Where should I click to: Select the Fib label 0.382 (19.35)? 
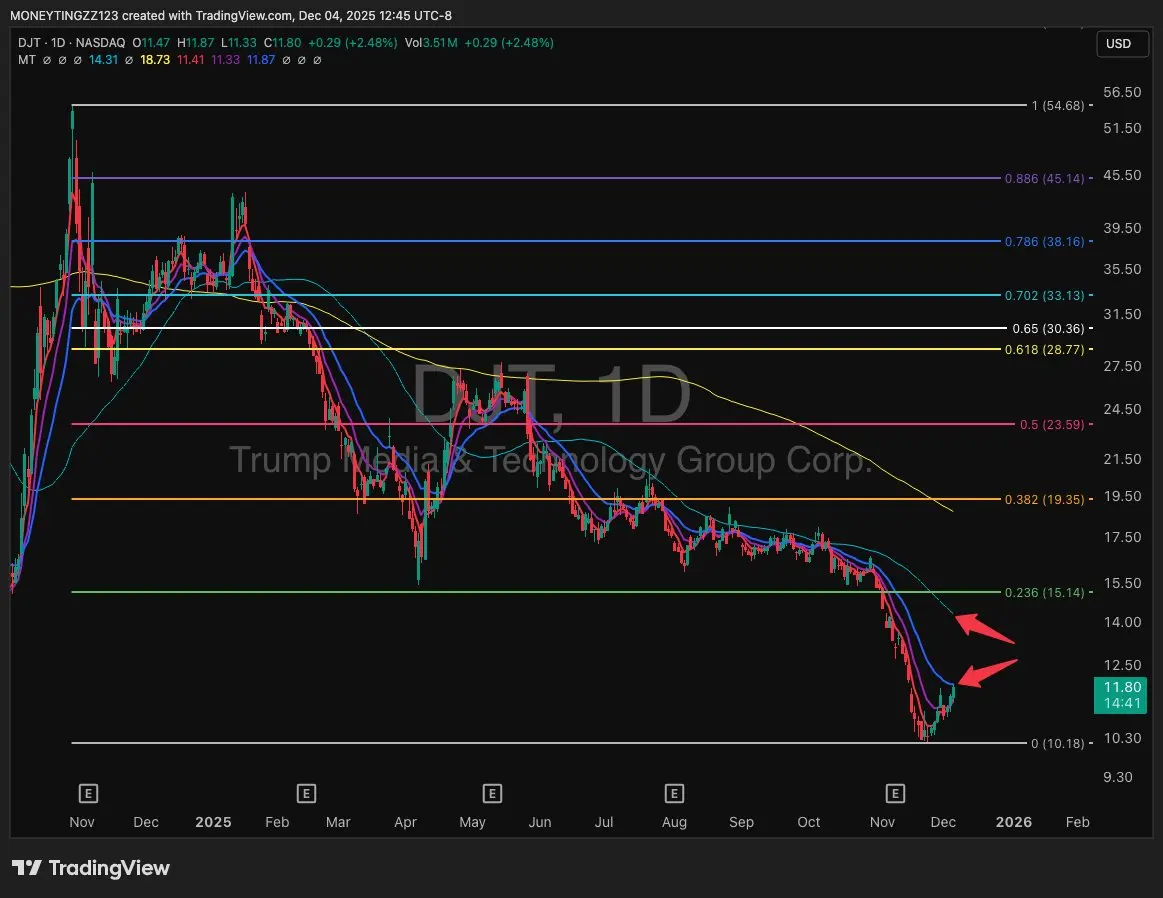click(1044, 500)
